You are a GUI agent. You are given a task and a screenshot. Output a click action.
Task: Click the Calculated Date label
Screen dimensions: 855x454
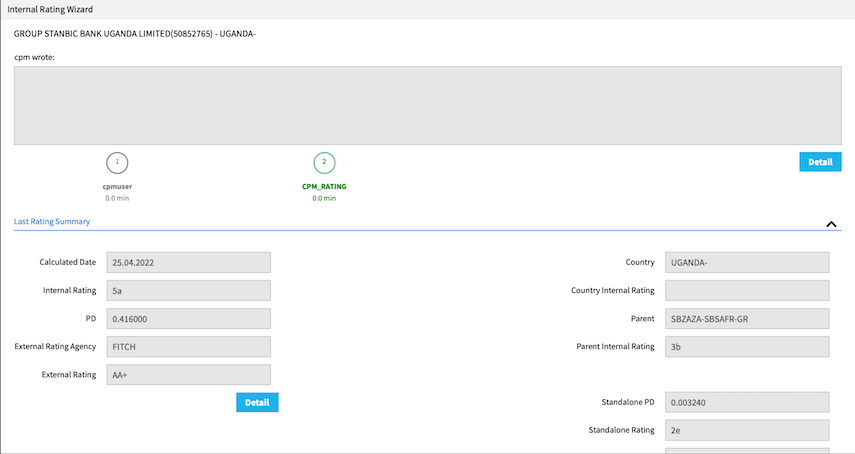[x=68, y=262]
